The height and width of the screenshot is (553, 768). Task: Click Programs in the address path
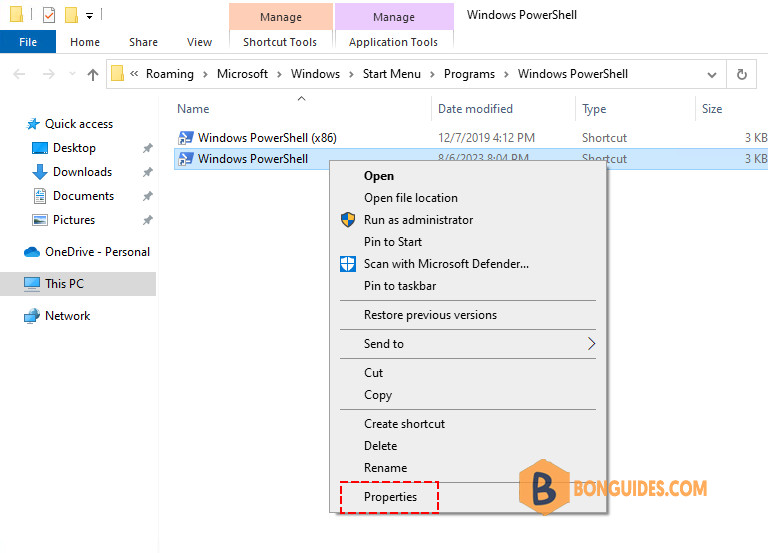469,74
